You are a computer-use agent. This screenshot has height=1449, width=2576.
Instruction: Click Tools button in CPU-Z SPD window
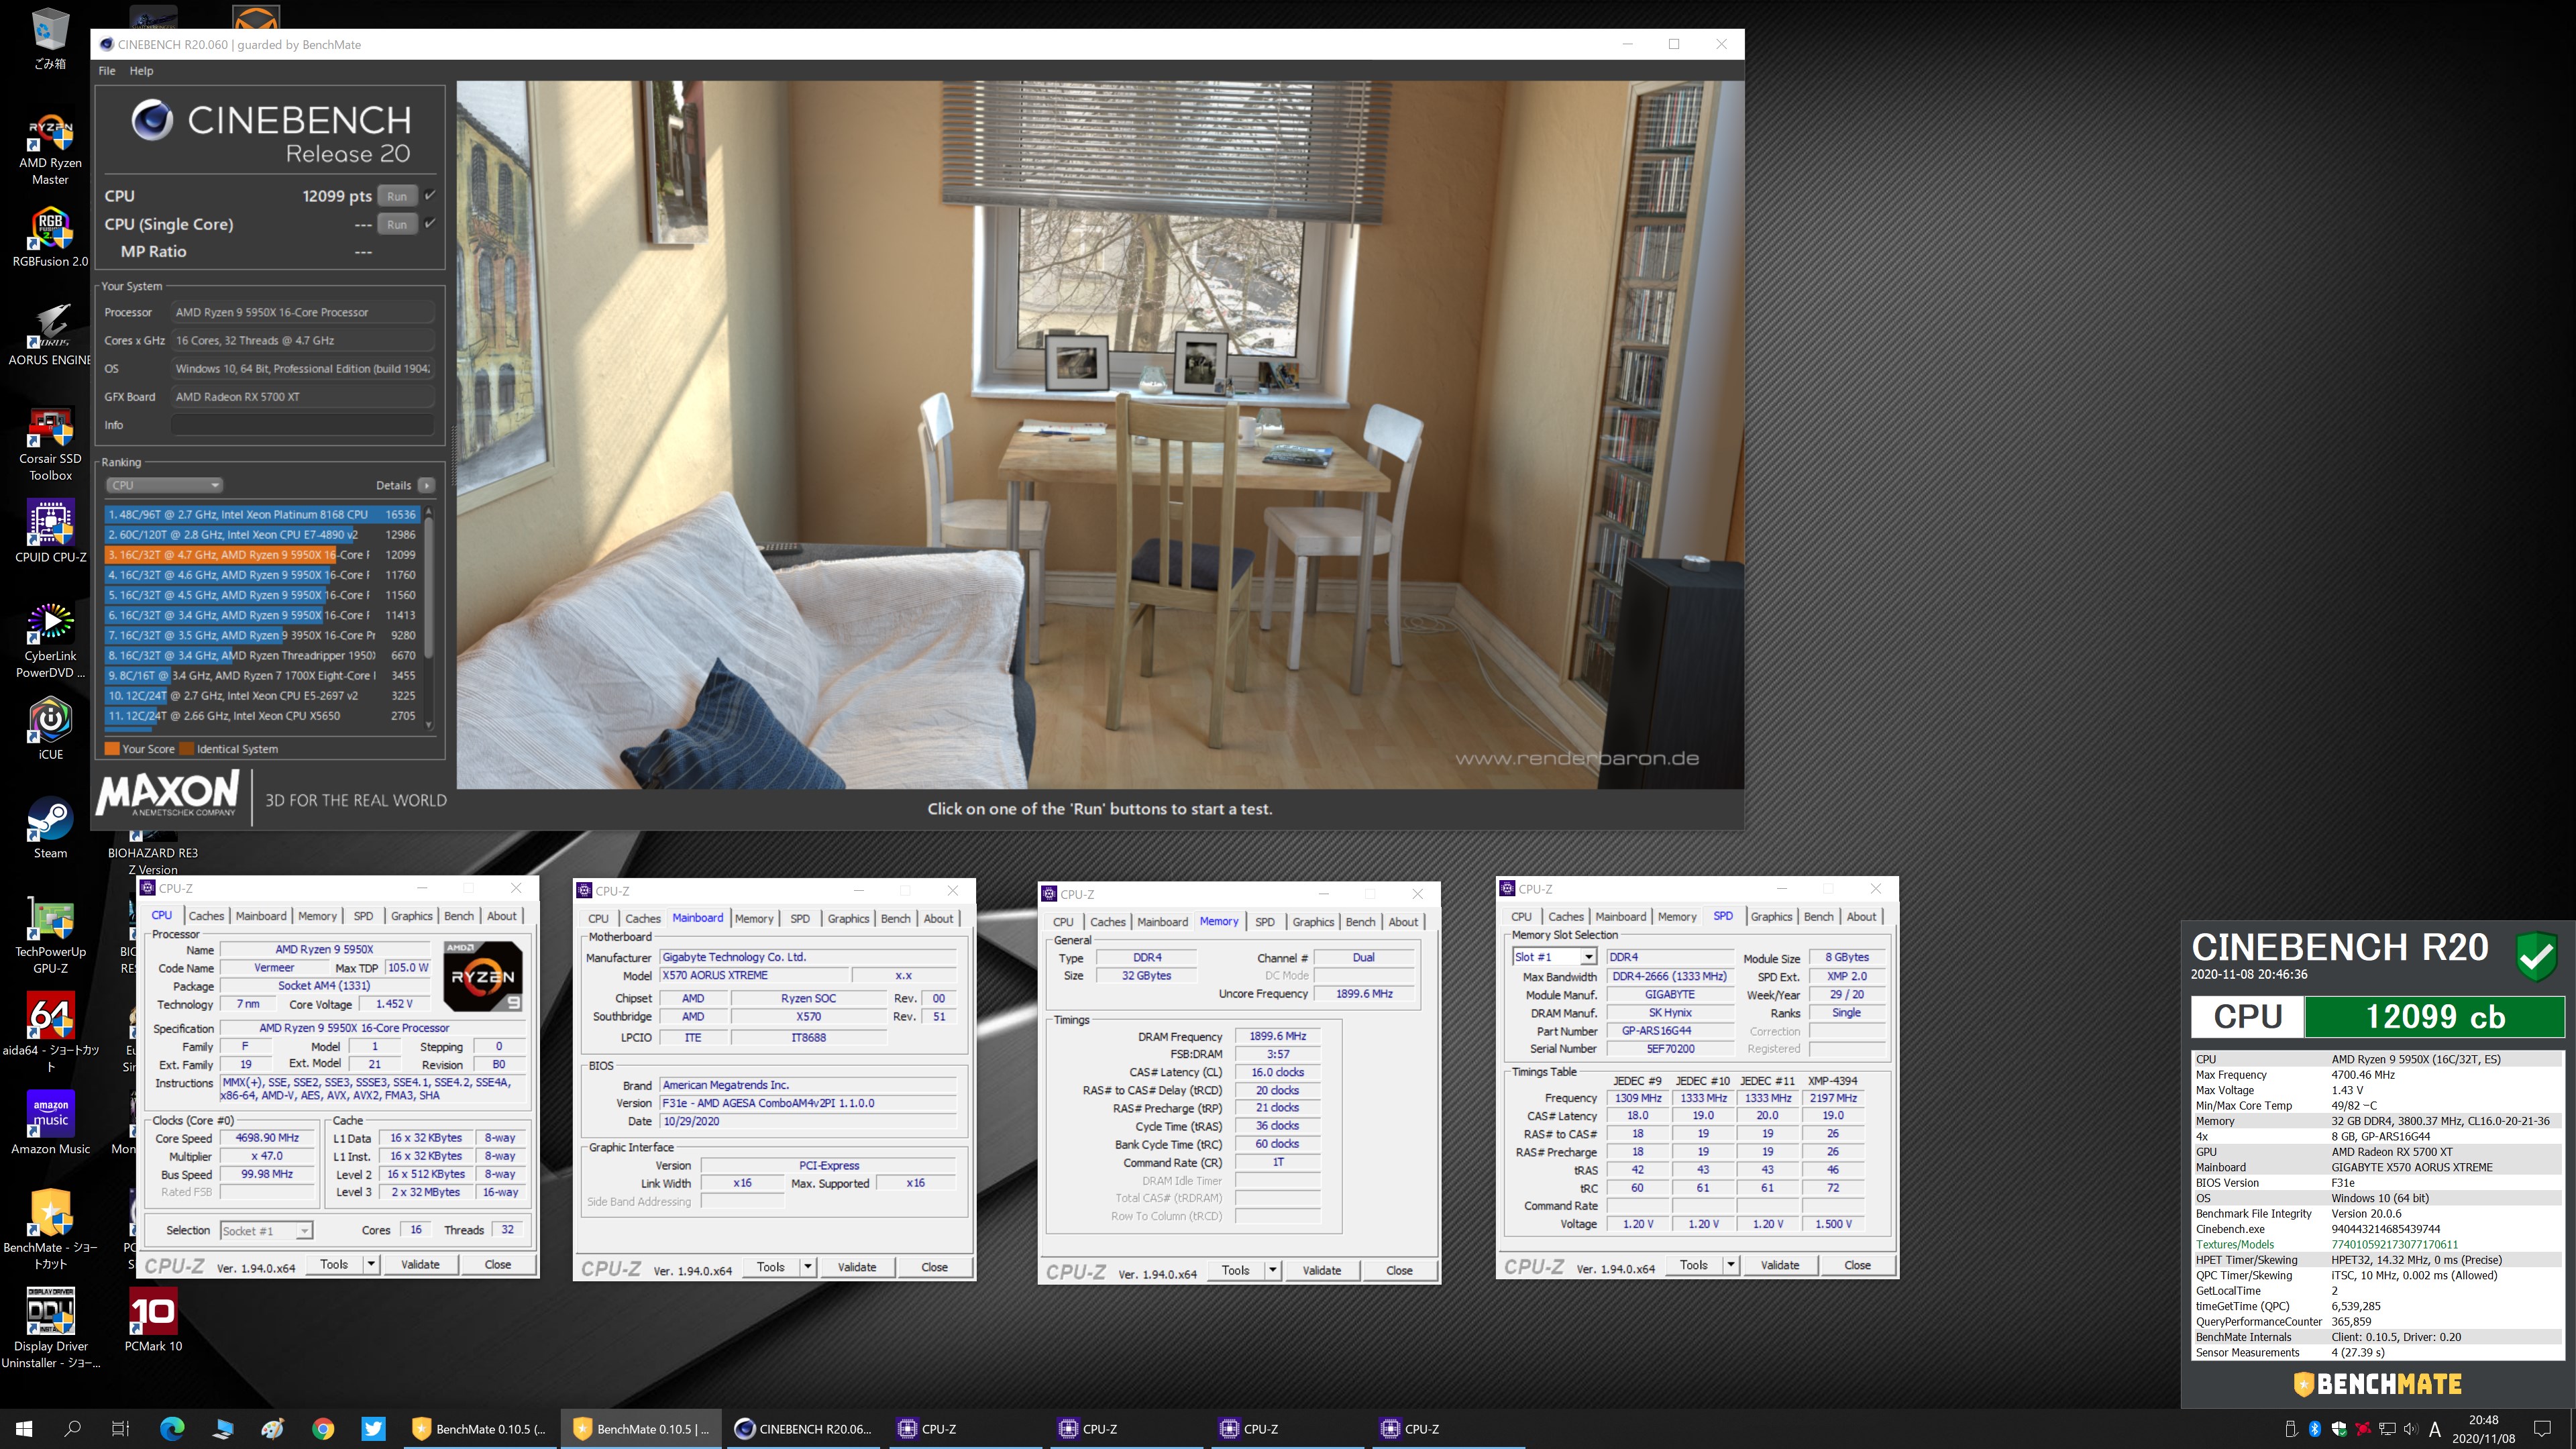pos(1694,1265)
